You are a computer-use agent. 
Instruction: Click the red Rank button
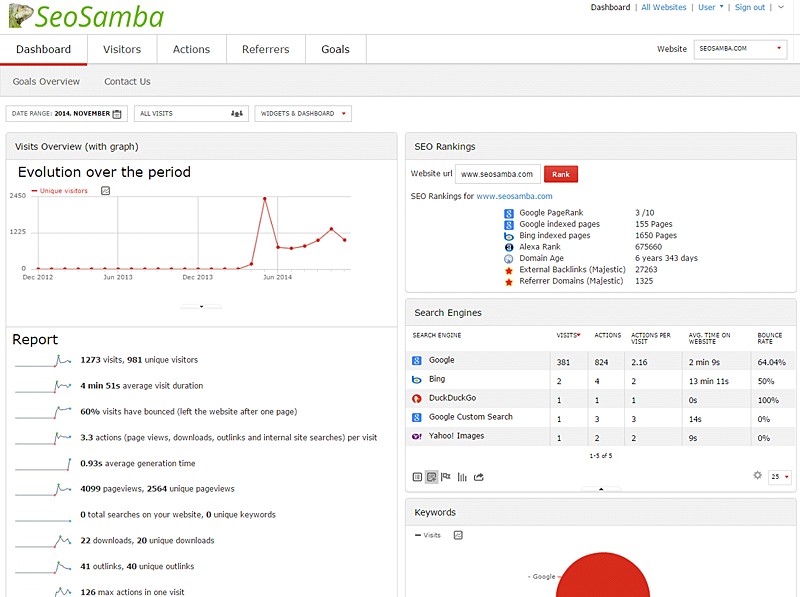(561, 174)
